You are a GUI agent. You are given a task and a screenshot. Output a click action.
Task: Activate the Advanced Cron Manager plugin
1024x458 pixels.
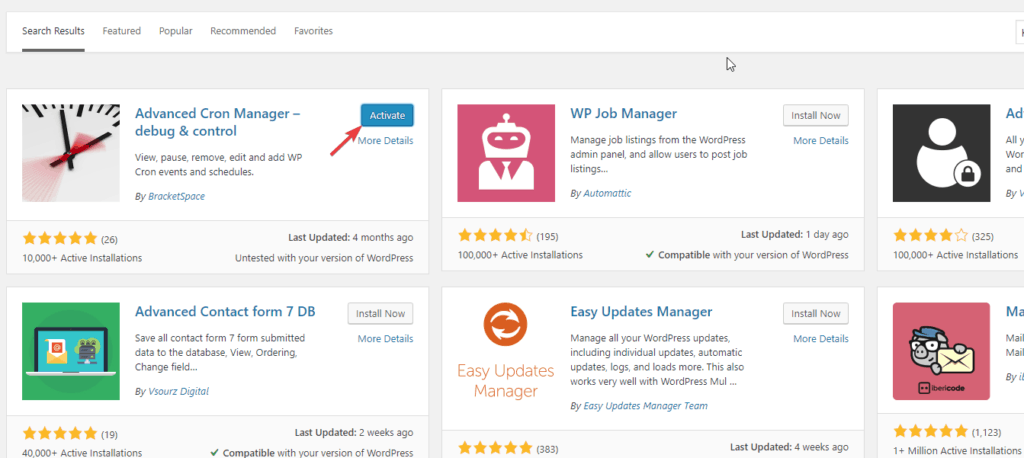pyautogui.click(x=387, y=116)
